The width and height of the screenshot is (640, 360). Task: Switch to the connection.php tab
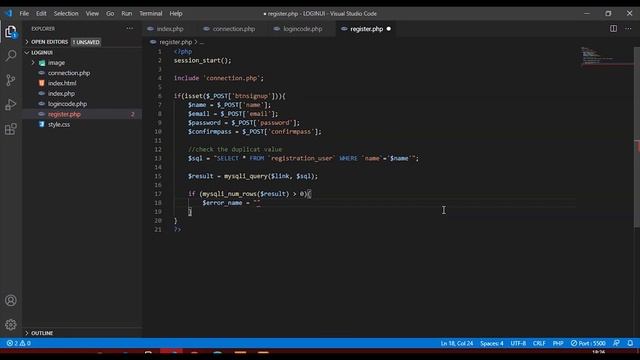point(233,29)
